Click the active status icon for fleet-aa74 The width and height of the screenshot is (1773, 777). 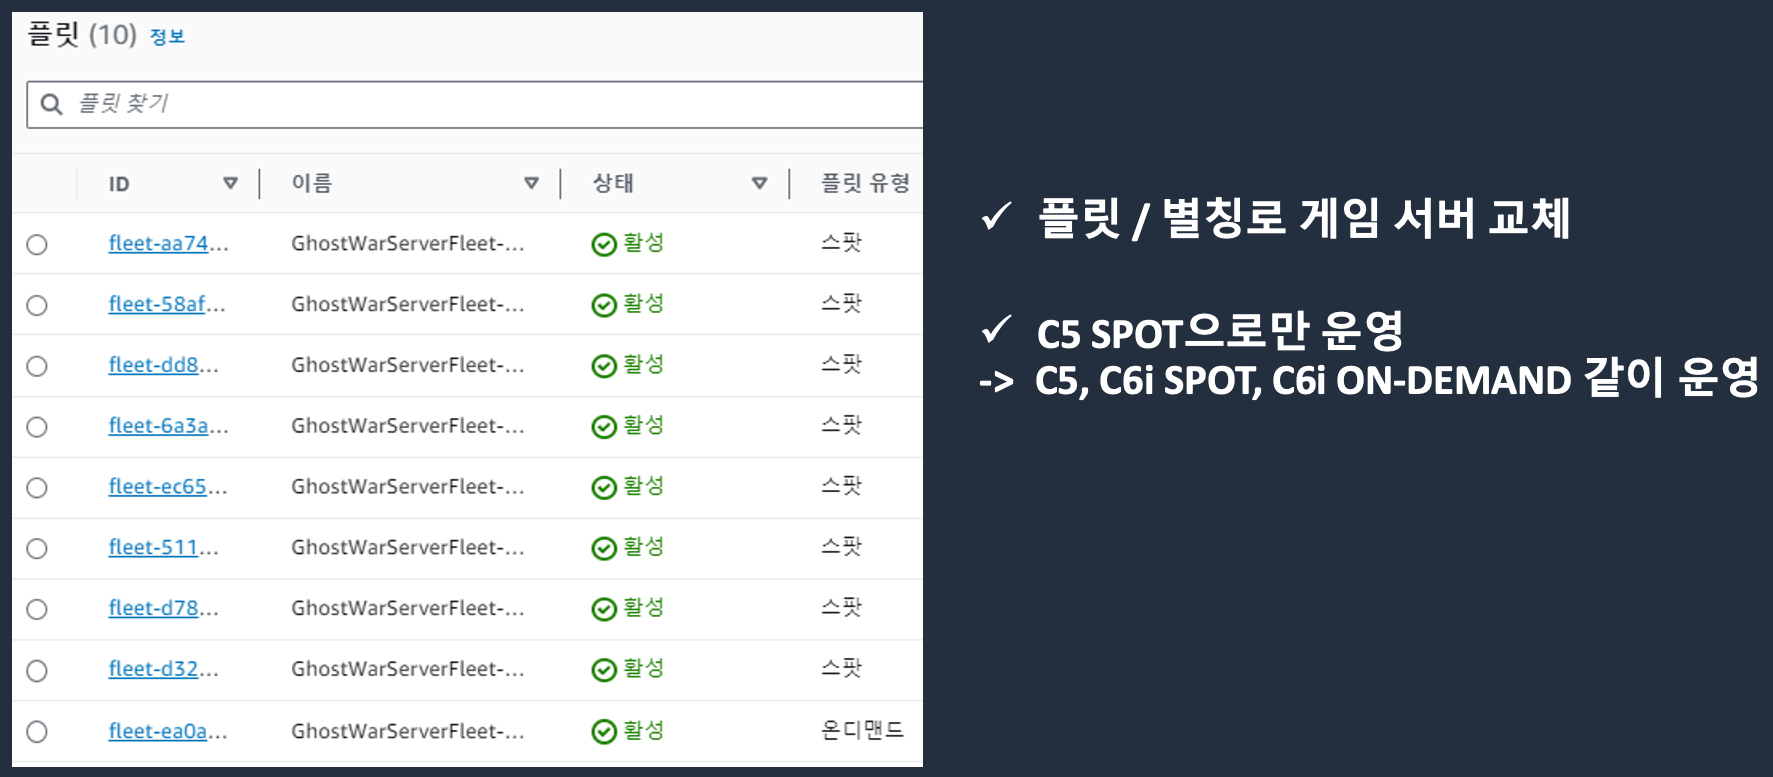(x=604, y=244)
